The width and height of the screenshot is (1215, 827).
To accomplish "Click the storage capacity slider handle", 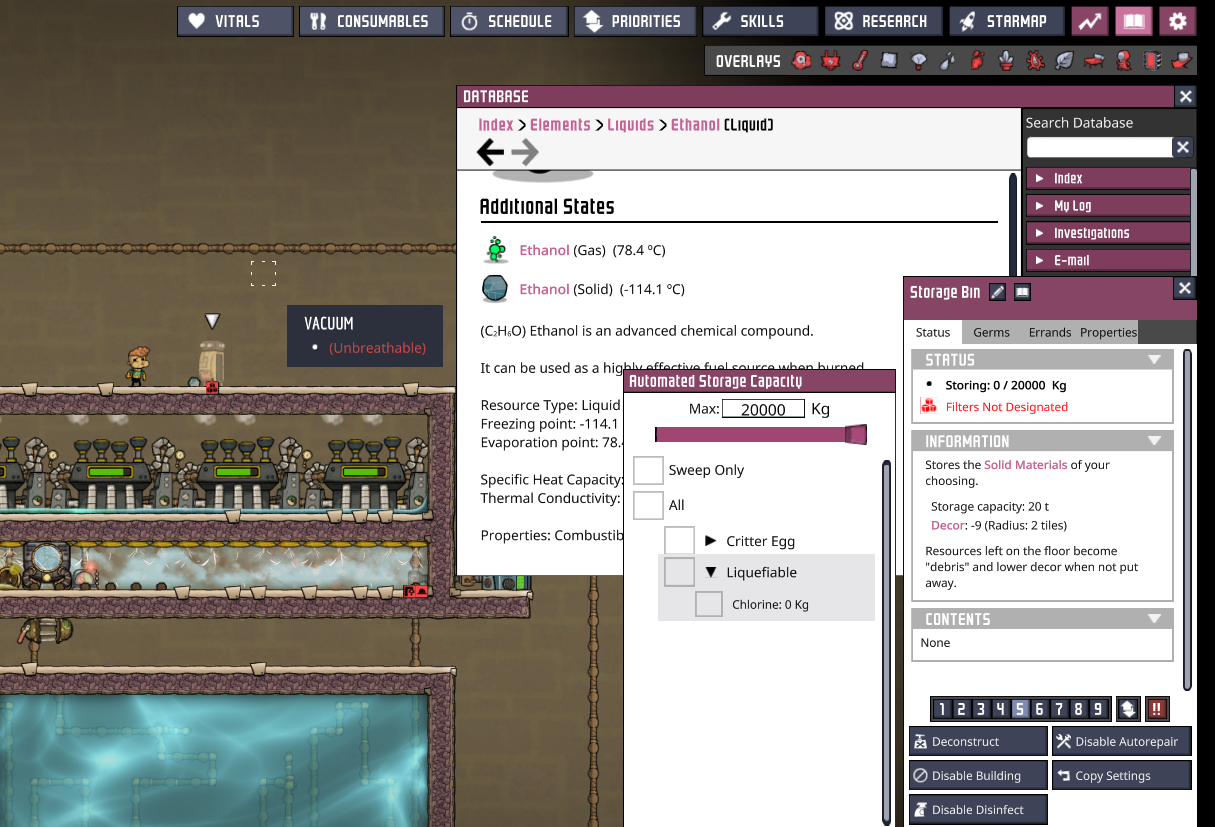I will [855, 434].
